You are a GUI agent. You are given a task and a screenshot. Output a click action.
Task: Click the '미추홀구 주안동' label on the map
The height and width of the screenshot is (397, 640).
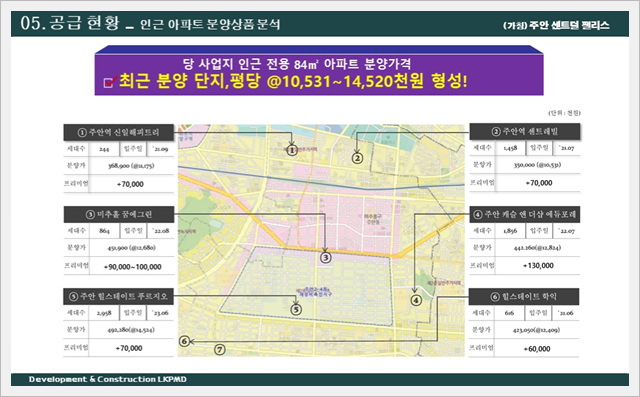click(x=373, y=220)
